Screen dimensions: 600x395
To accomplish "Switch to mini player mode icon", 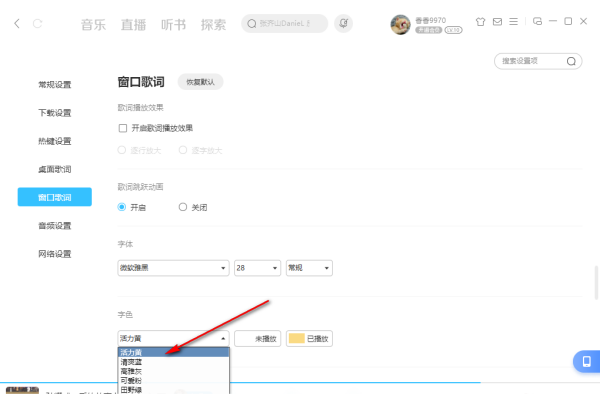I will [x=537, y=21].
